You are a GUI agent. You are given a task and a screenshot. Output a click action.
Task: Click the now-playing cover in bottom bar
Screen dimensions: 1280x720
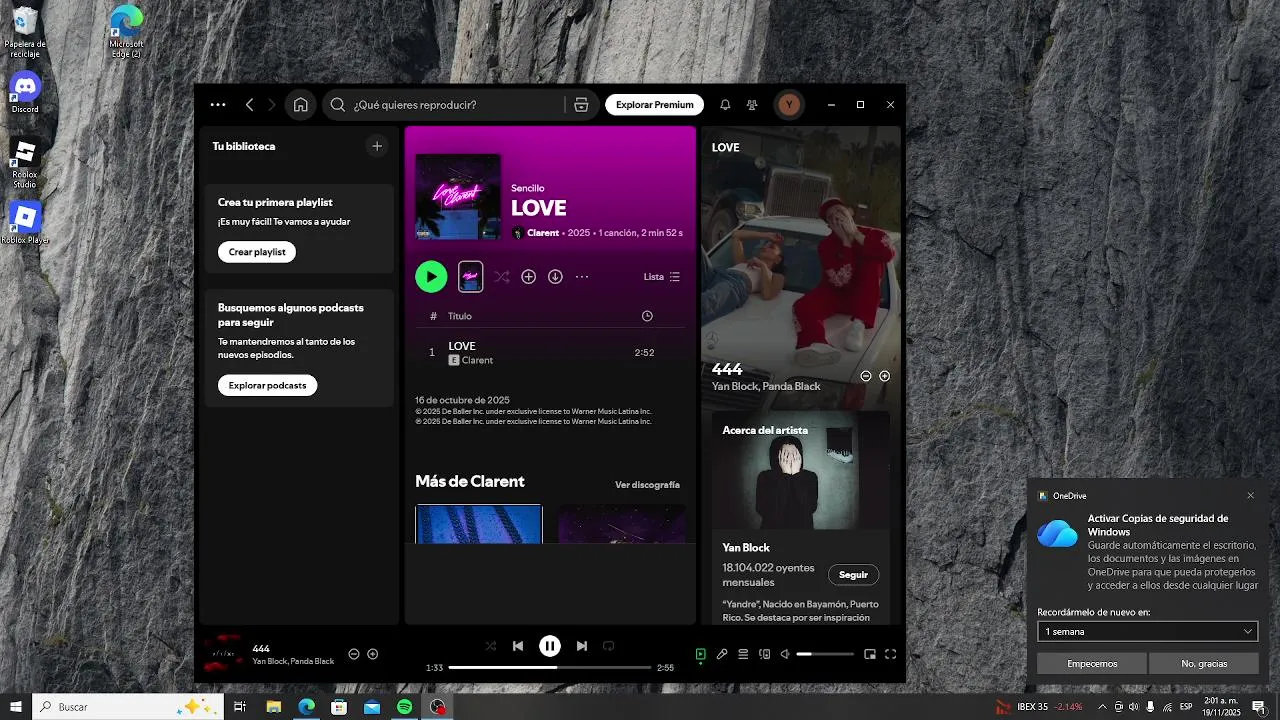222,655
